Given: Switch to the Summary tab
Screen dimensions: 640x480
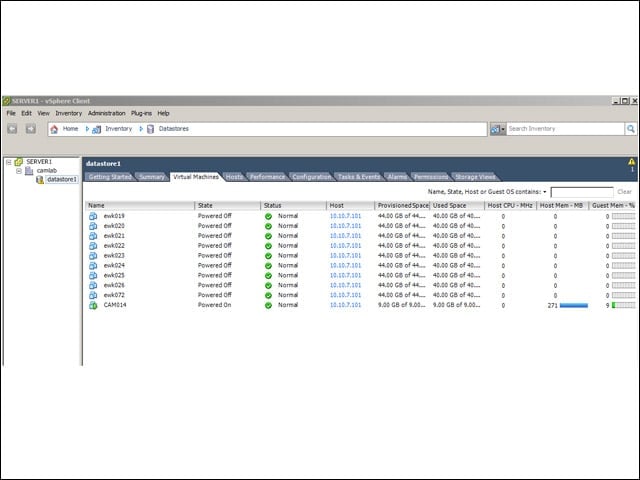Looking at the screenshot, I should [151, 177].
